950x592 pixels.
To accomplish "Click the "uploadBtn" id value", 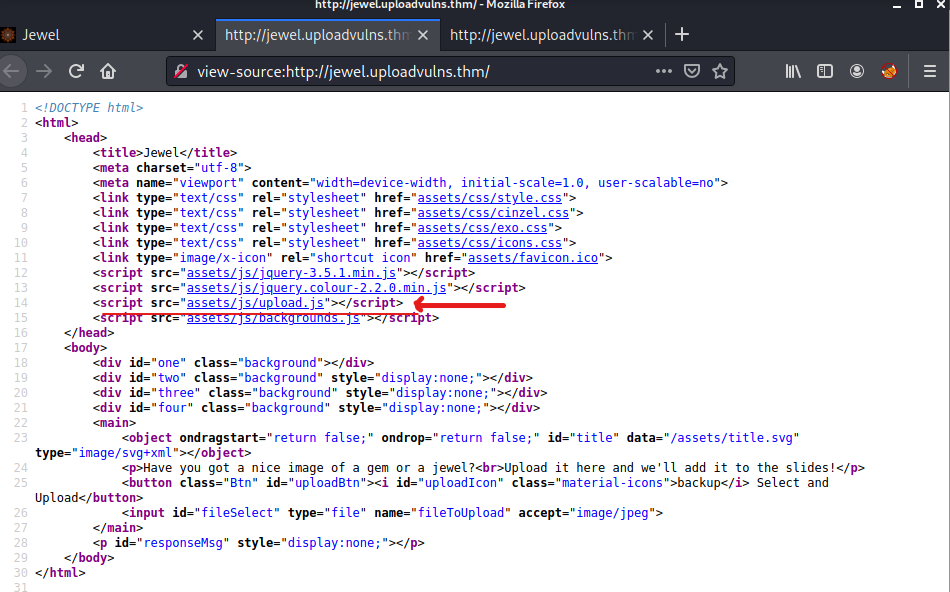I will click(327, 483).
